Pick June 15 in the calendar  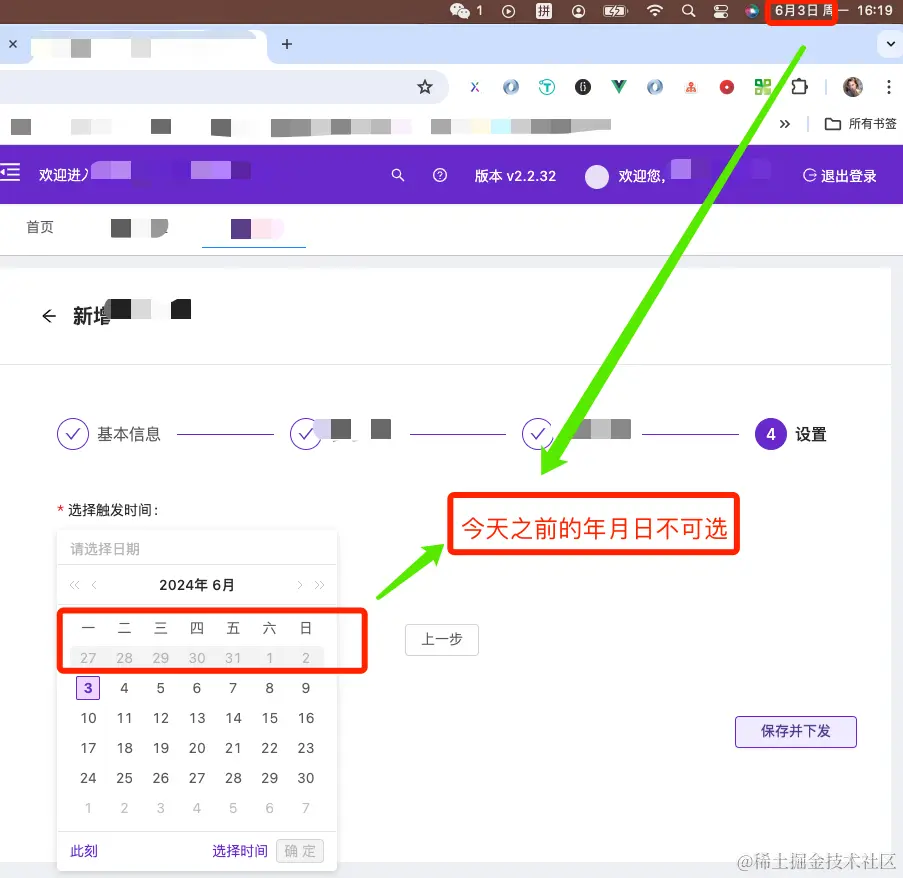tap(270, 718)
